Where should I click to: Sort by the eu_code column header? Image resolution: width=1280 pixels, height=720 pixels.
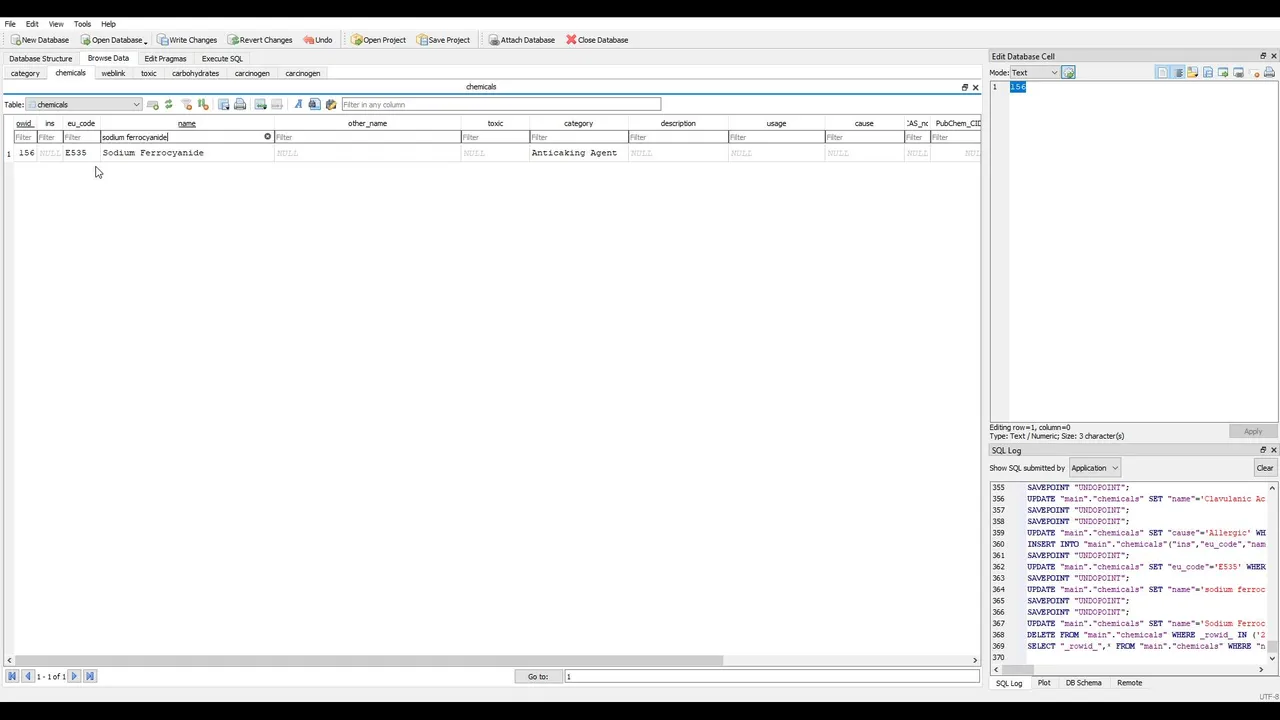click(81, 124)
